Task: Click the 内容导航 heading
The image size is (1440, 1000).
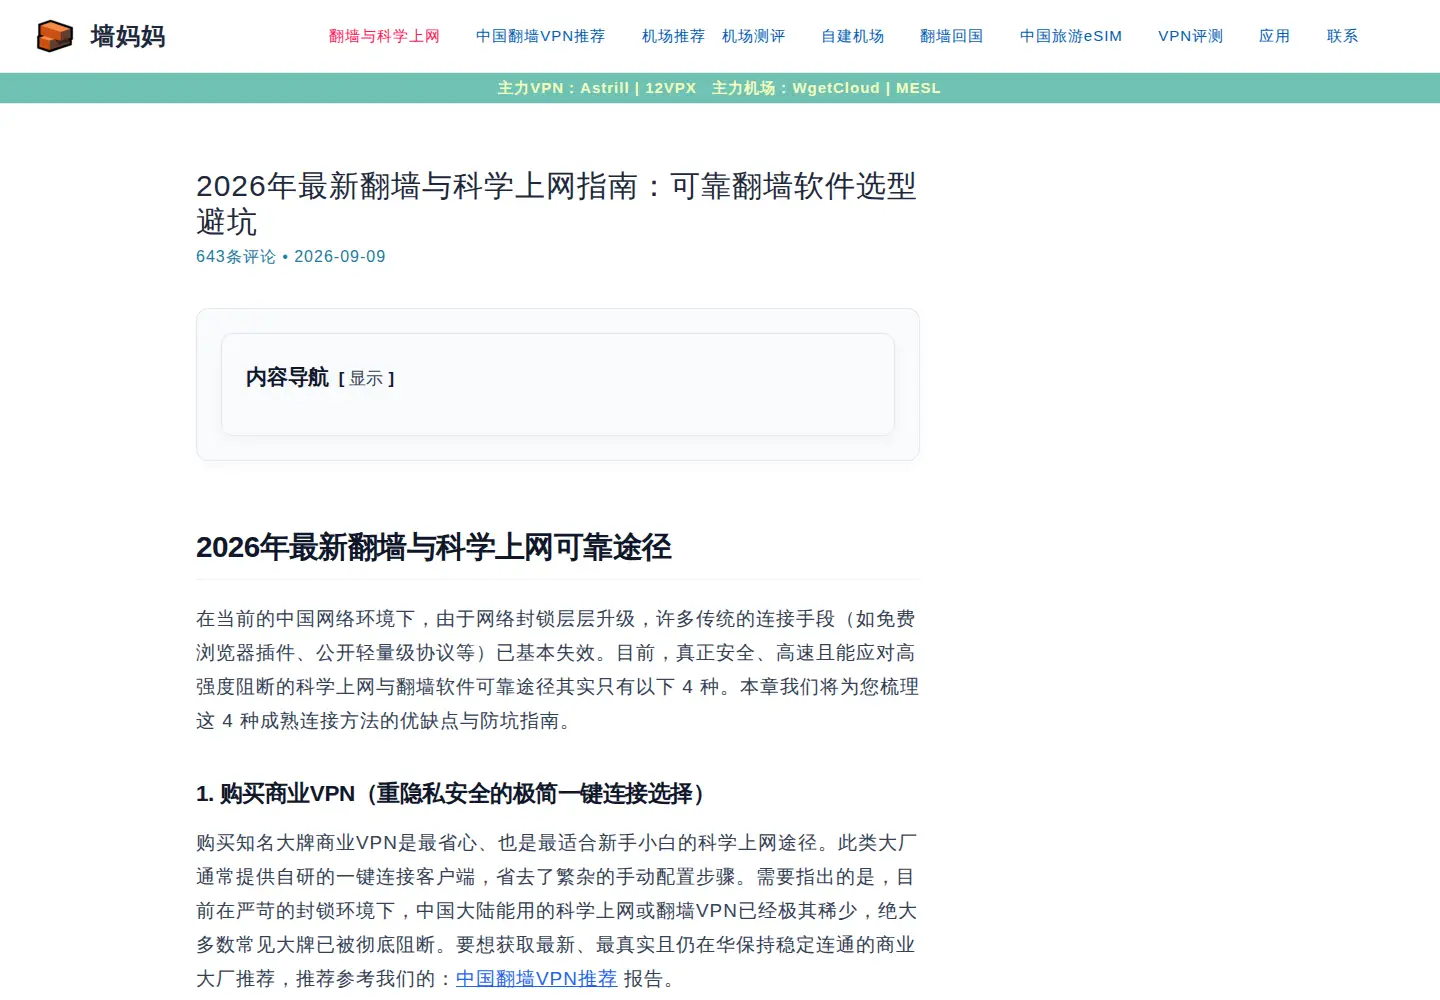Action: 288,378
